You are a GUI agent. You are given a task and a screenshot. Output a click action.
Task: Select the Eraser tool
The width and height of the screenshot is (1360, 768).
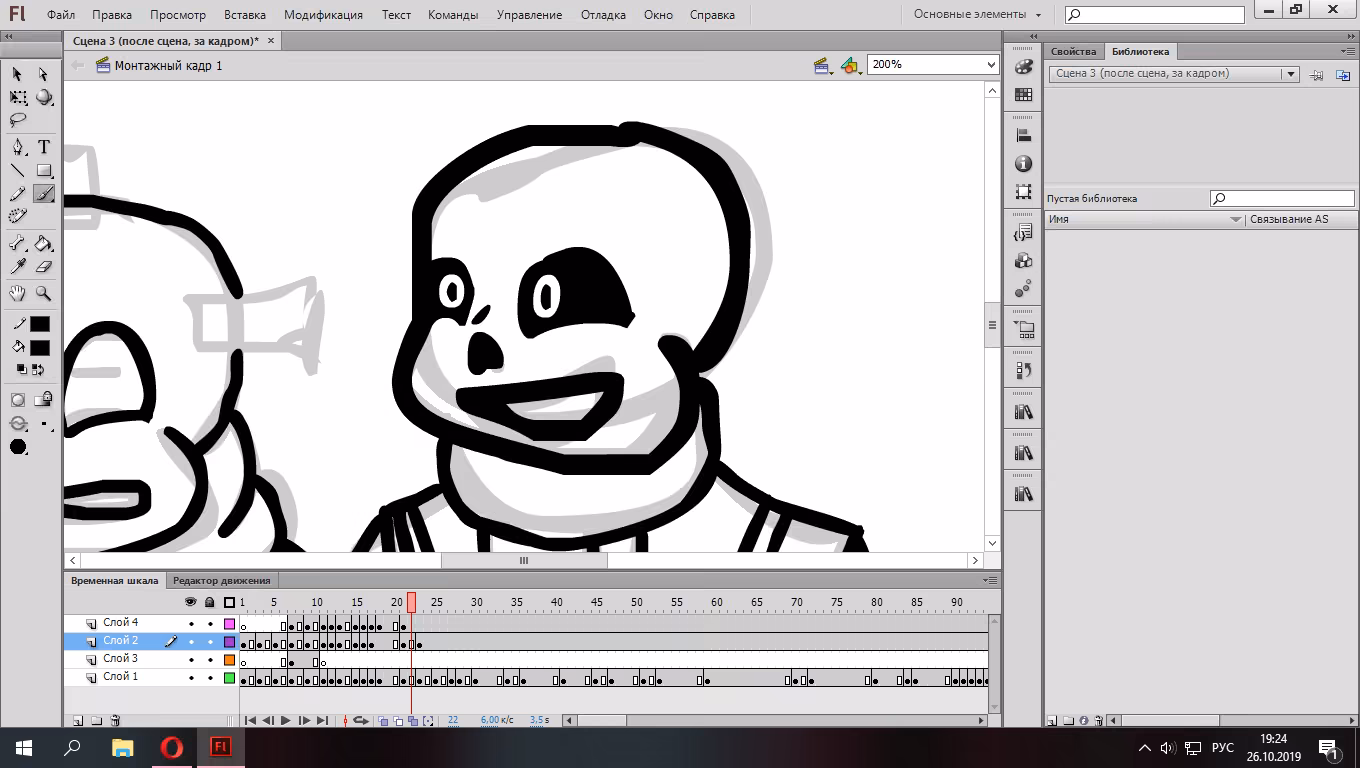(x=43, y=267)
